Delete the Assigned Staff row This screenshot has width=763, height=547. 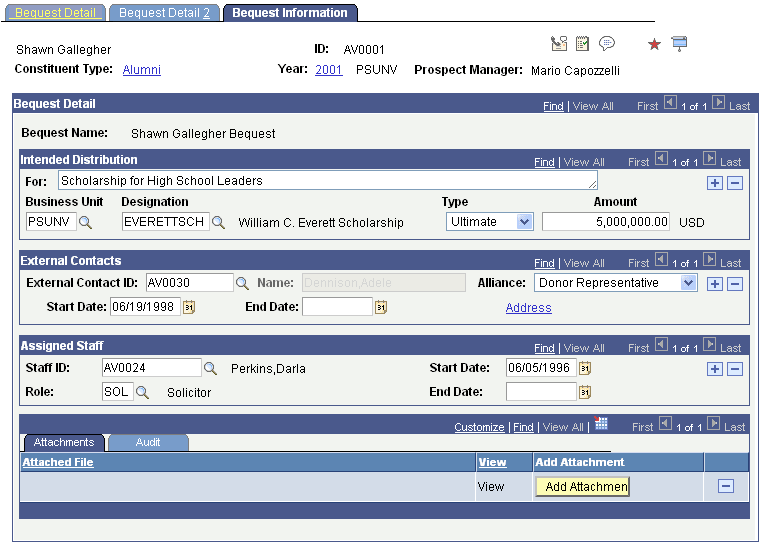pyautogui.click(x=735, y=369)
